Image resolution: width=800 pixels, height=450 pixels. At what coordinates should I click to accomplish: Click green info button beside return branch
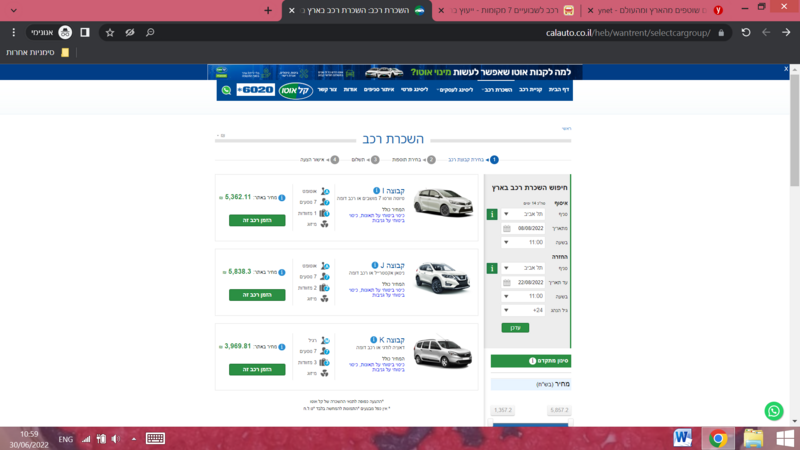(492, 268)
